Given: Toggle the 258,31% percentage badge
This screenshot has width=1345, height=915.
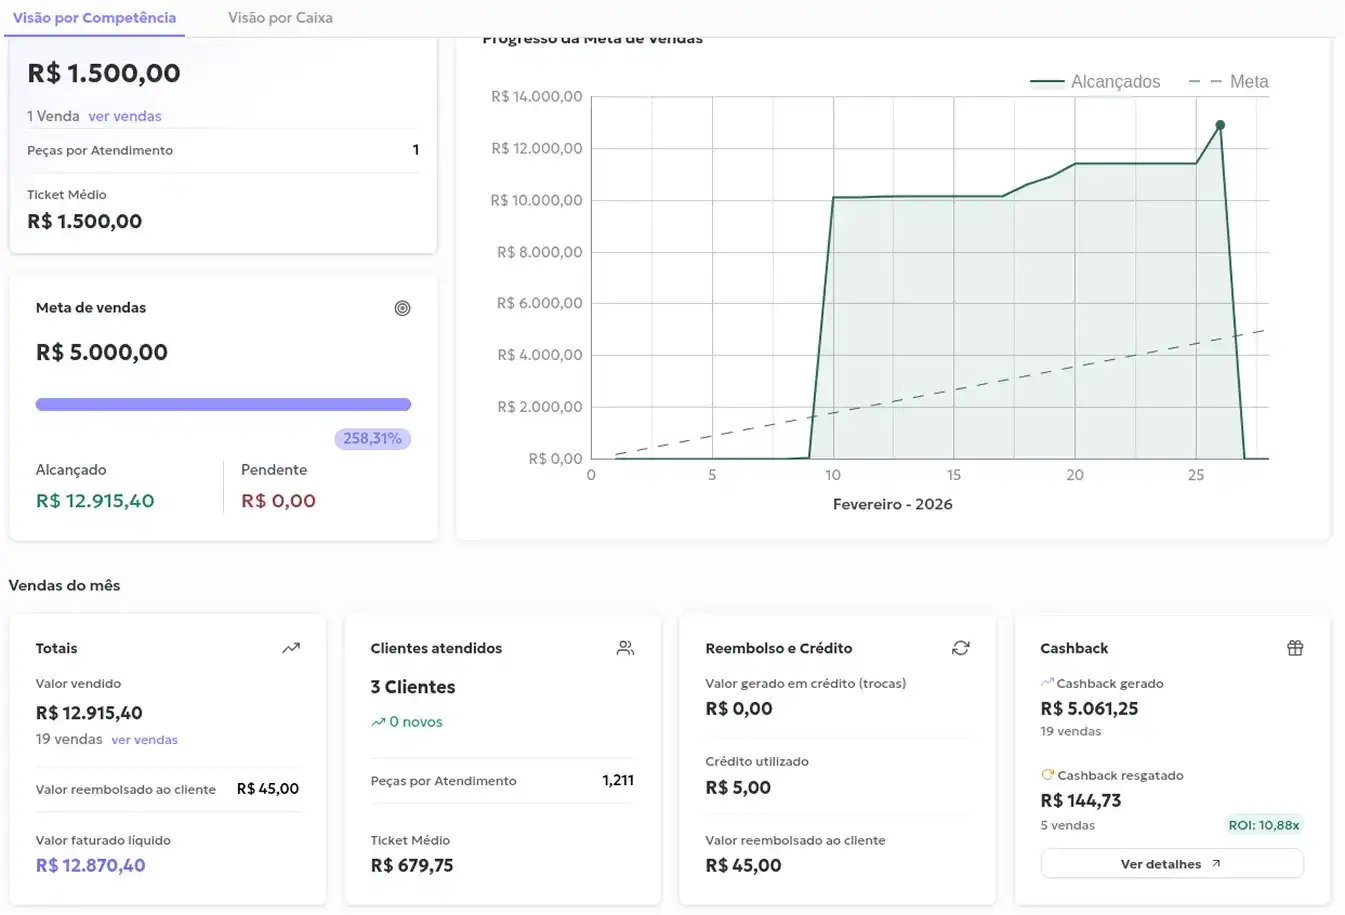Looking at the screenshot, I should click(x=372, y=438).
